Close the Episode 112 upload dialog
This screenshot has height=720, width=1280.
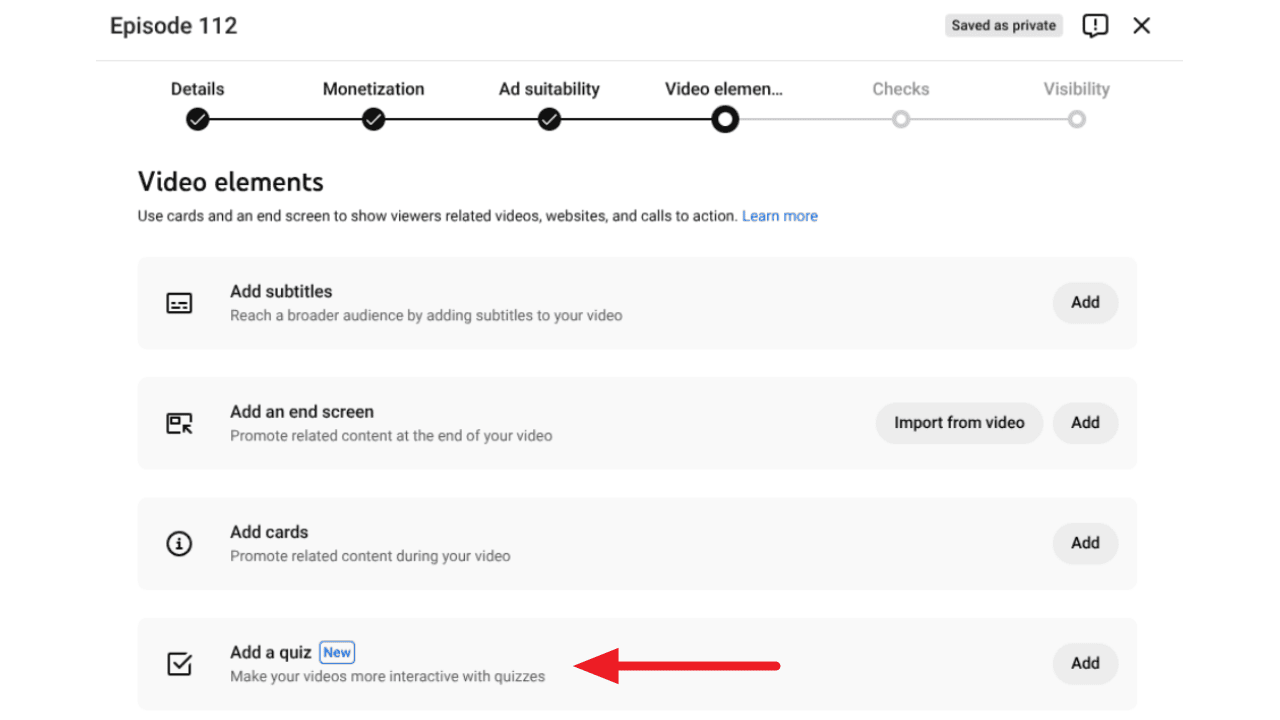pyautogui.click(x=1142, y=26)
